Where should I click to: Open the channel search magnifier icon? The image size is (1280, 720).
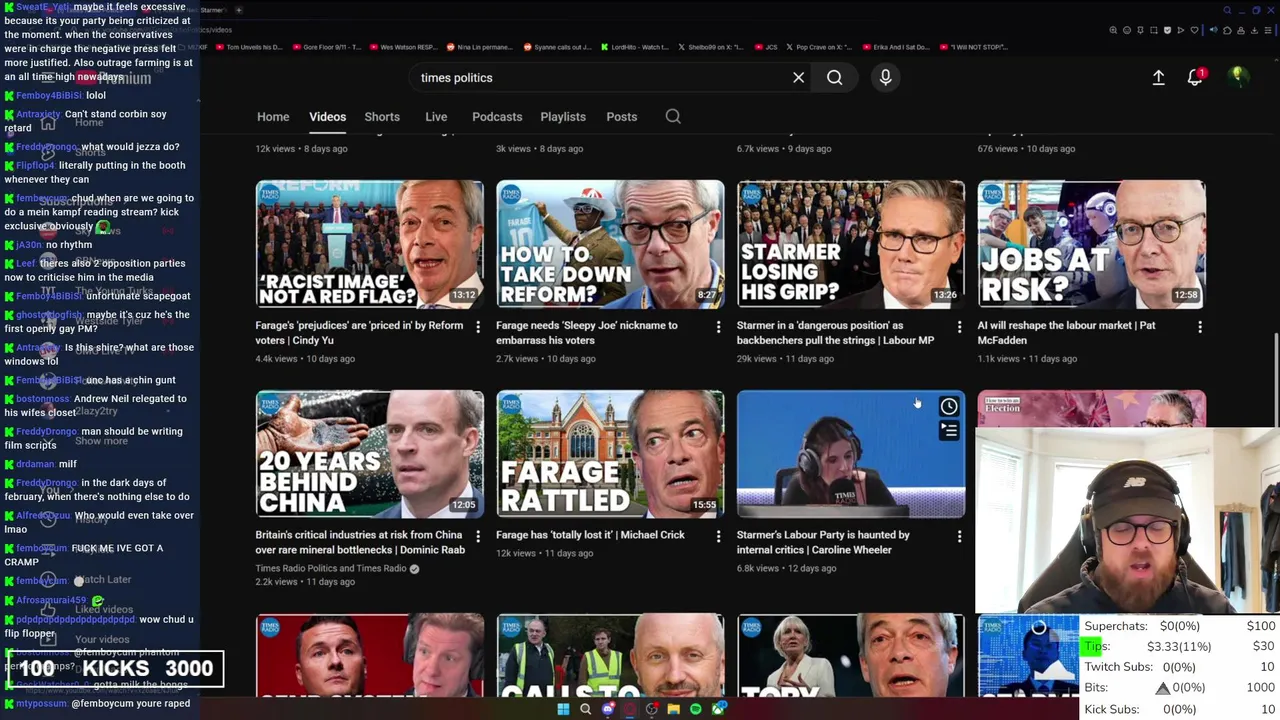click(x=673, y=117)
